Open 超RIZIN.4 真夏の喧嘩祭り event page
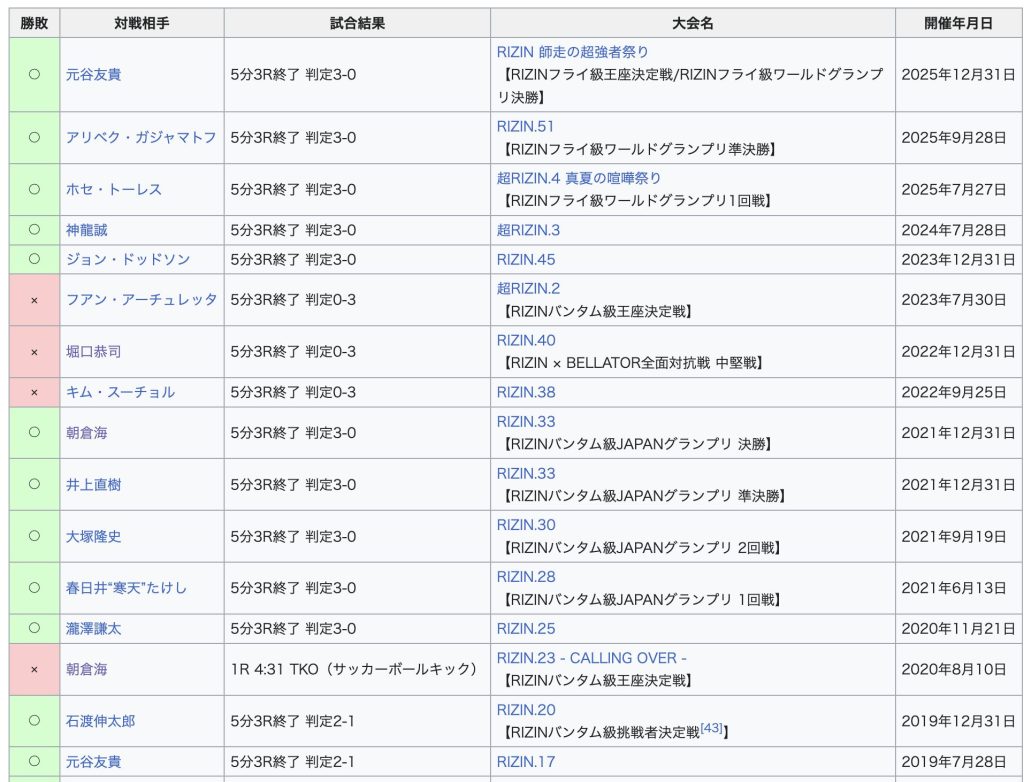The image size is (1024, 782). [x=578, y=178]
